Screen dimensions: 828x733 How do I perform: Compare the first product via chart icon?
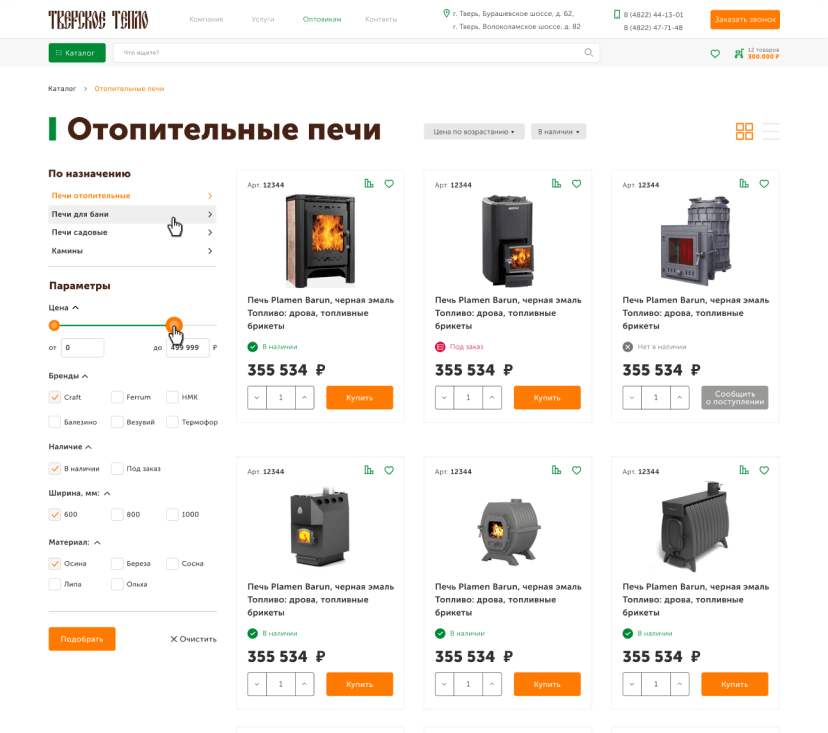tap(369, 183)
